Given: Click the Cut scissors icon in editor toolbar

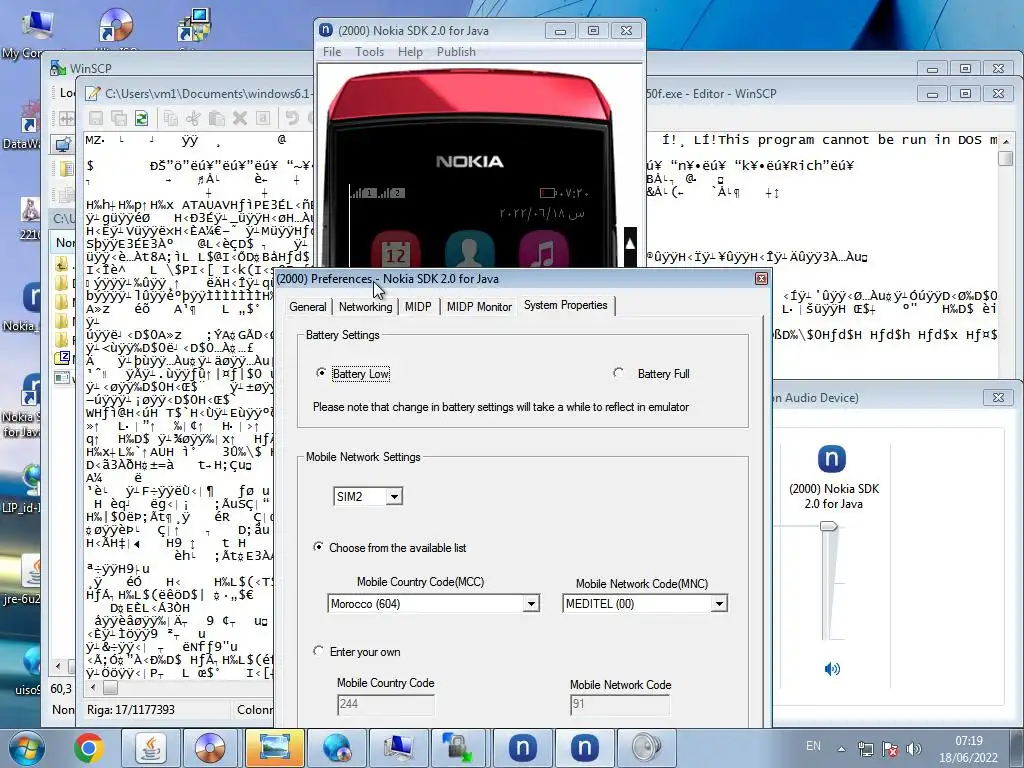Looking at the screenshot, I should (x=193, y=118).
